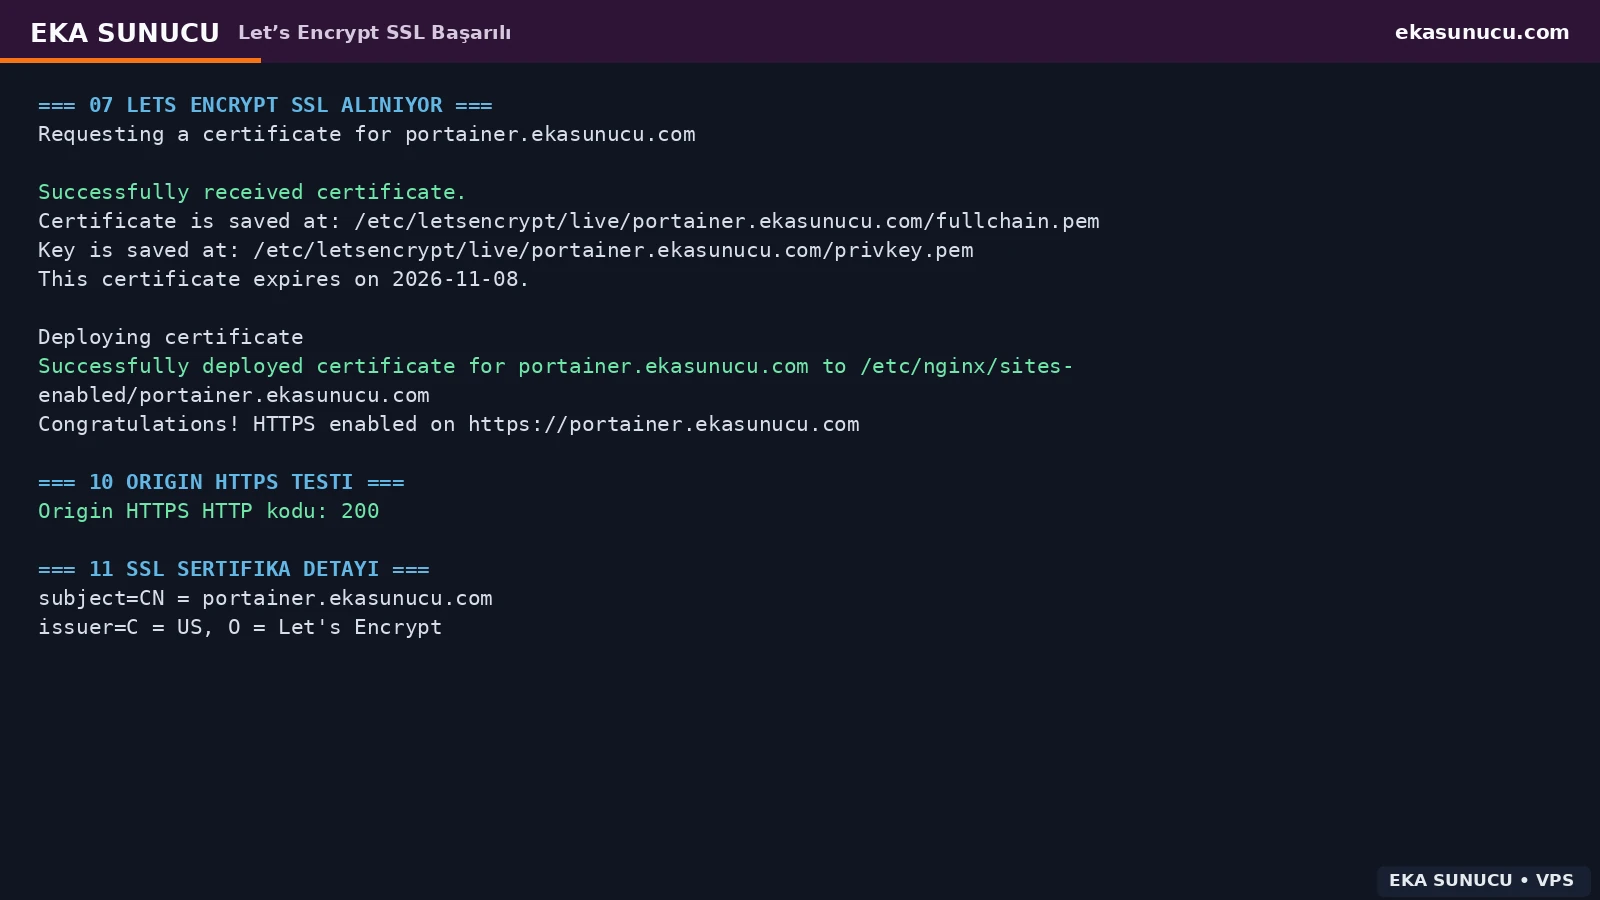1600x900 pixels.
Task: Click the orange underline bar below header
Action: coord(130,60)
